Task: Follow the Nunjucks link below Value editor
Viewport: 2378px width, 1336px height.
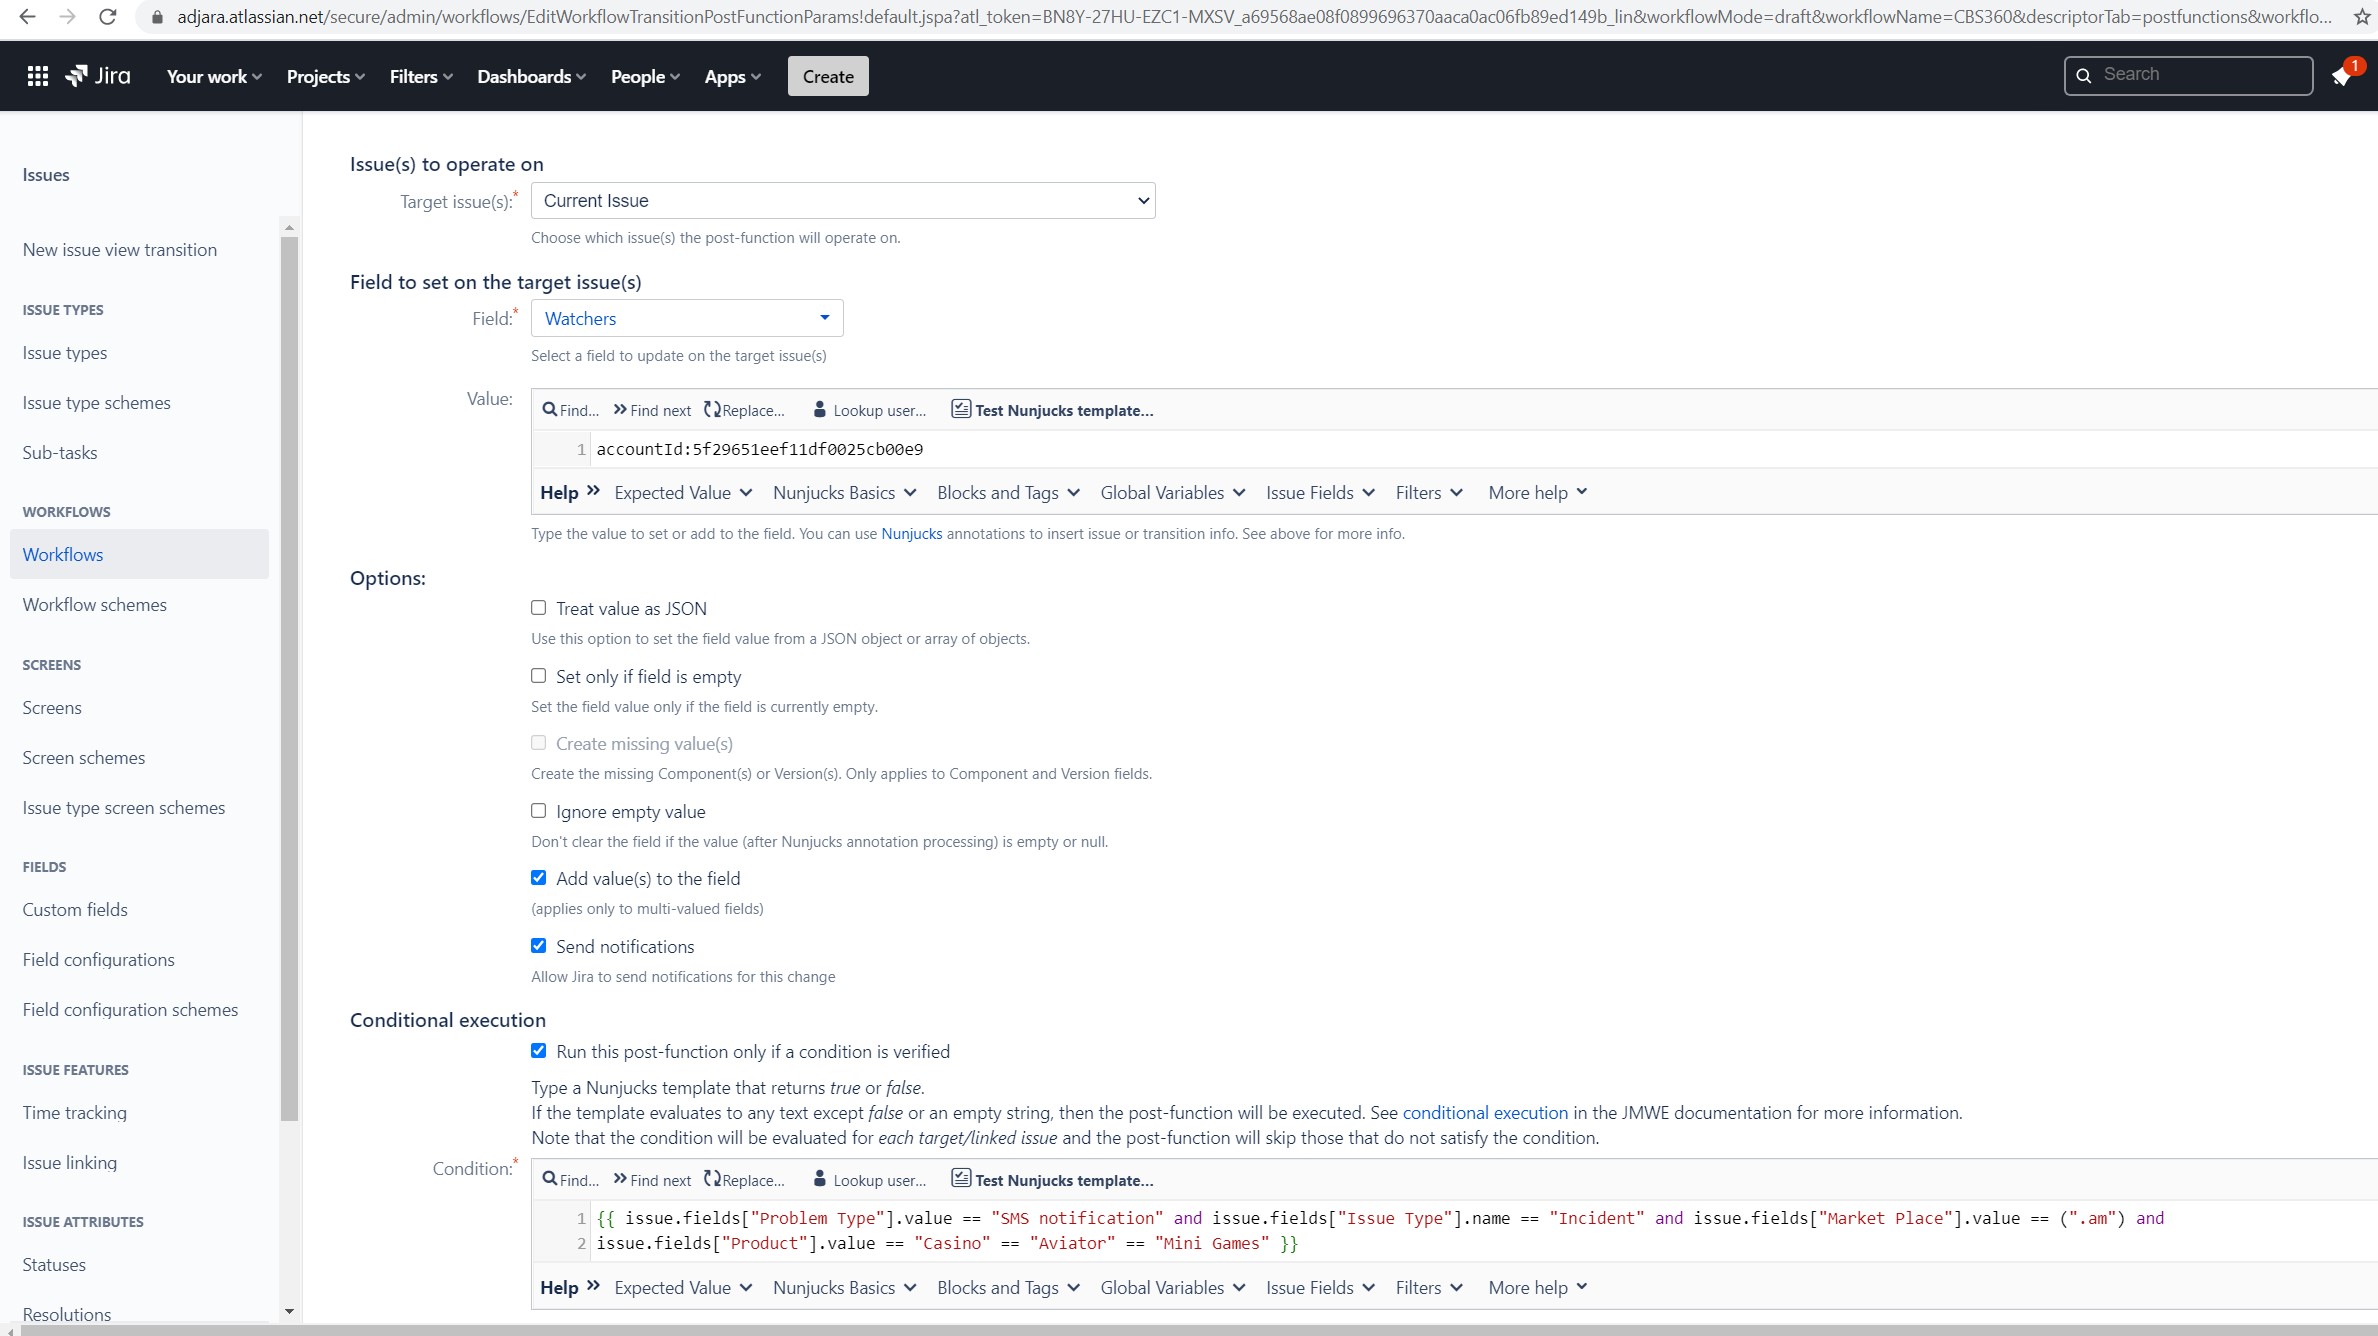Action: (x=911, y=534)
